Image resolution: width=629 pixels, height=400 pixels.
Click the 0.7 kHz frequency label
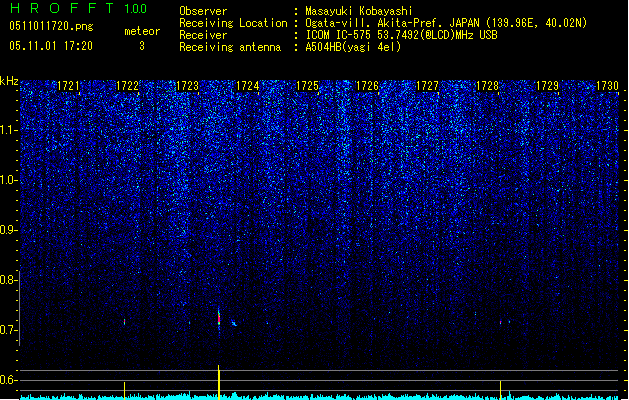pos(8,330)
